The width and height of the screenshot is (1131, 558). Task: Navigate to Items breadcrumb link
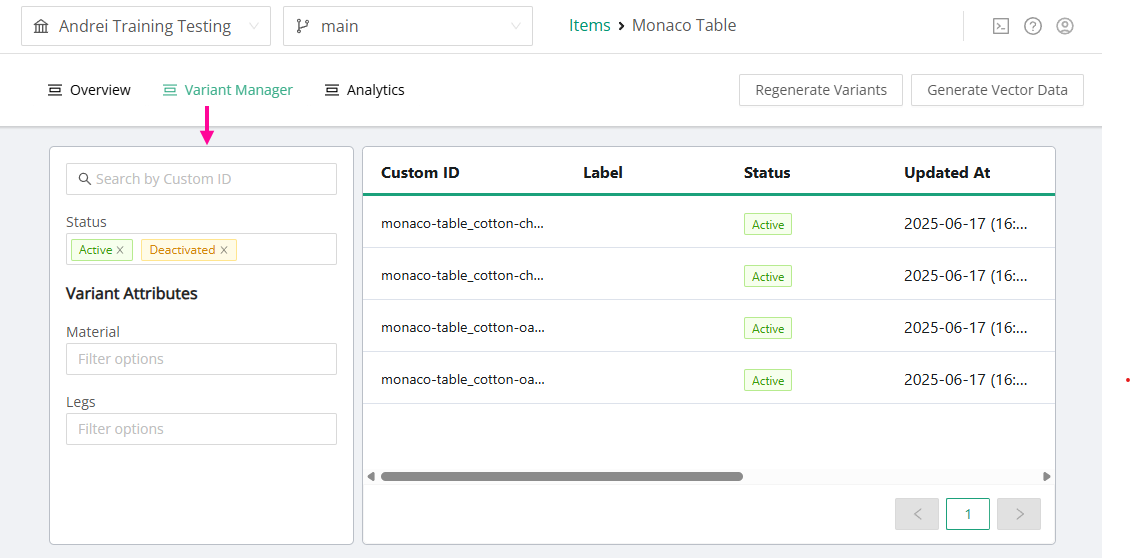pyautogui.click(x=589, y=26)
